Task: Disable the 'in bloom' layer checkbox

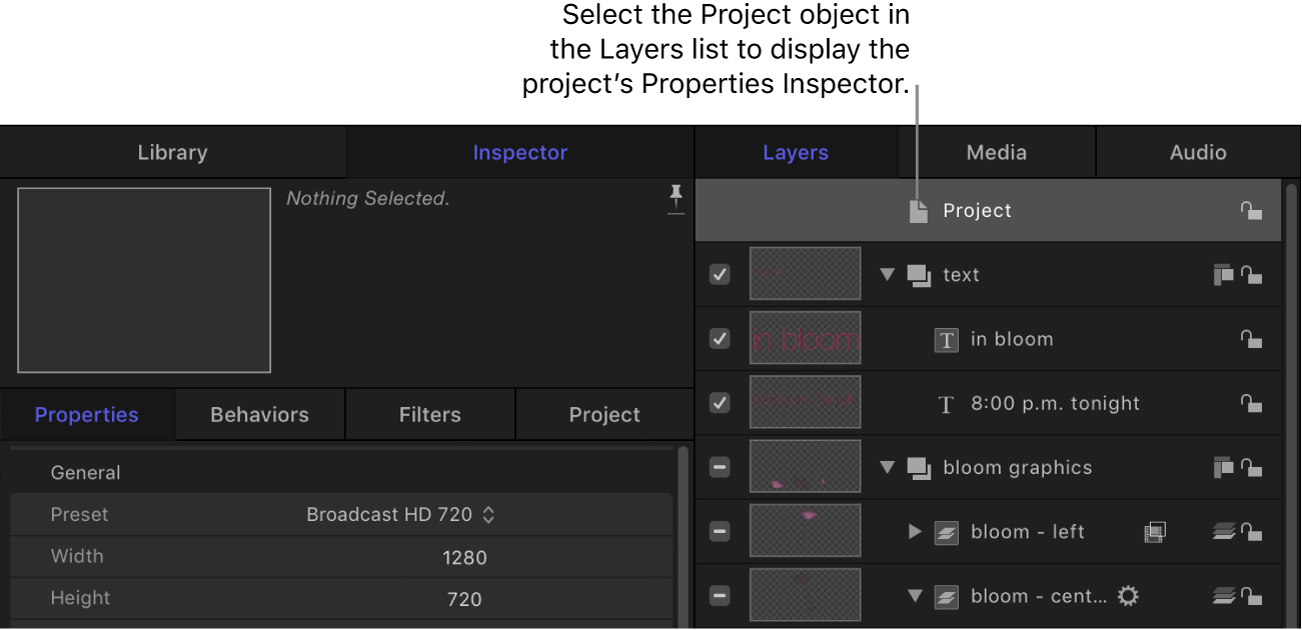Action: [x=719, y=339]
